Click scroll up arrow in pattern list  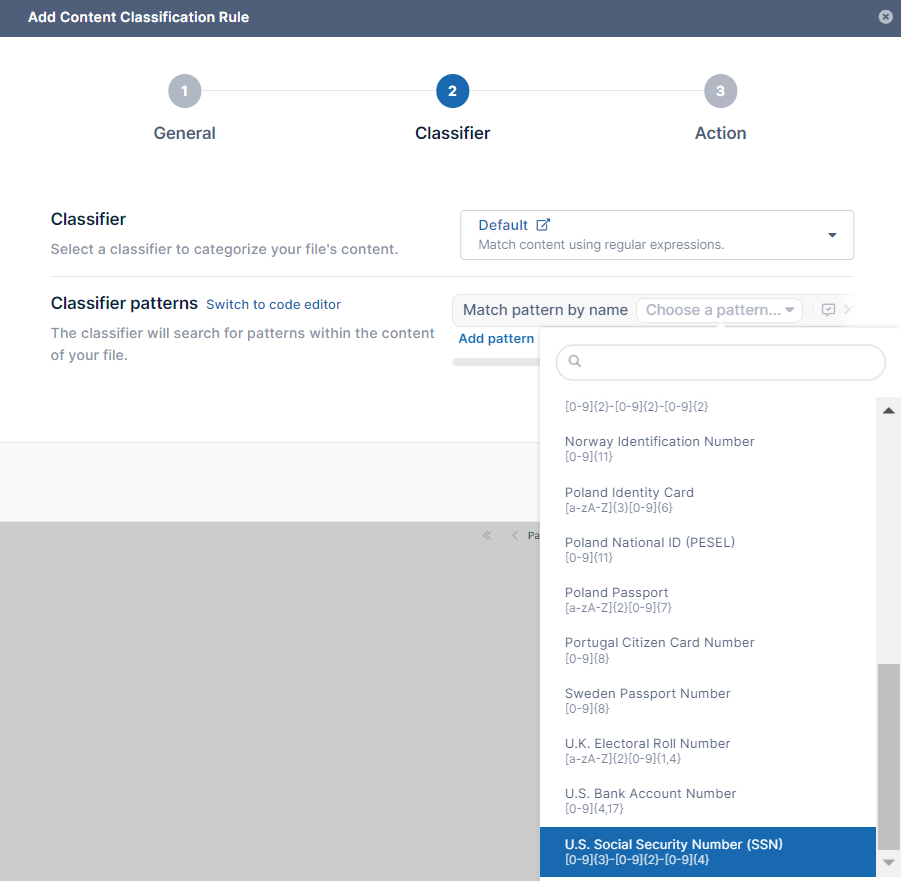[x=888, y=410]
